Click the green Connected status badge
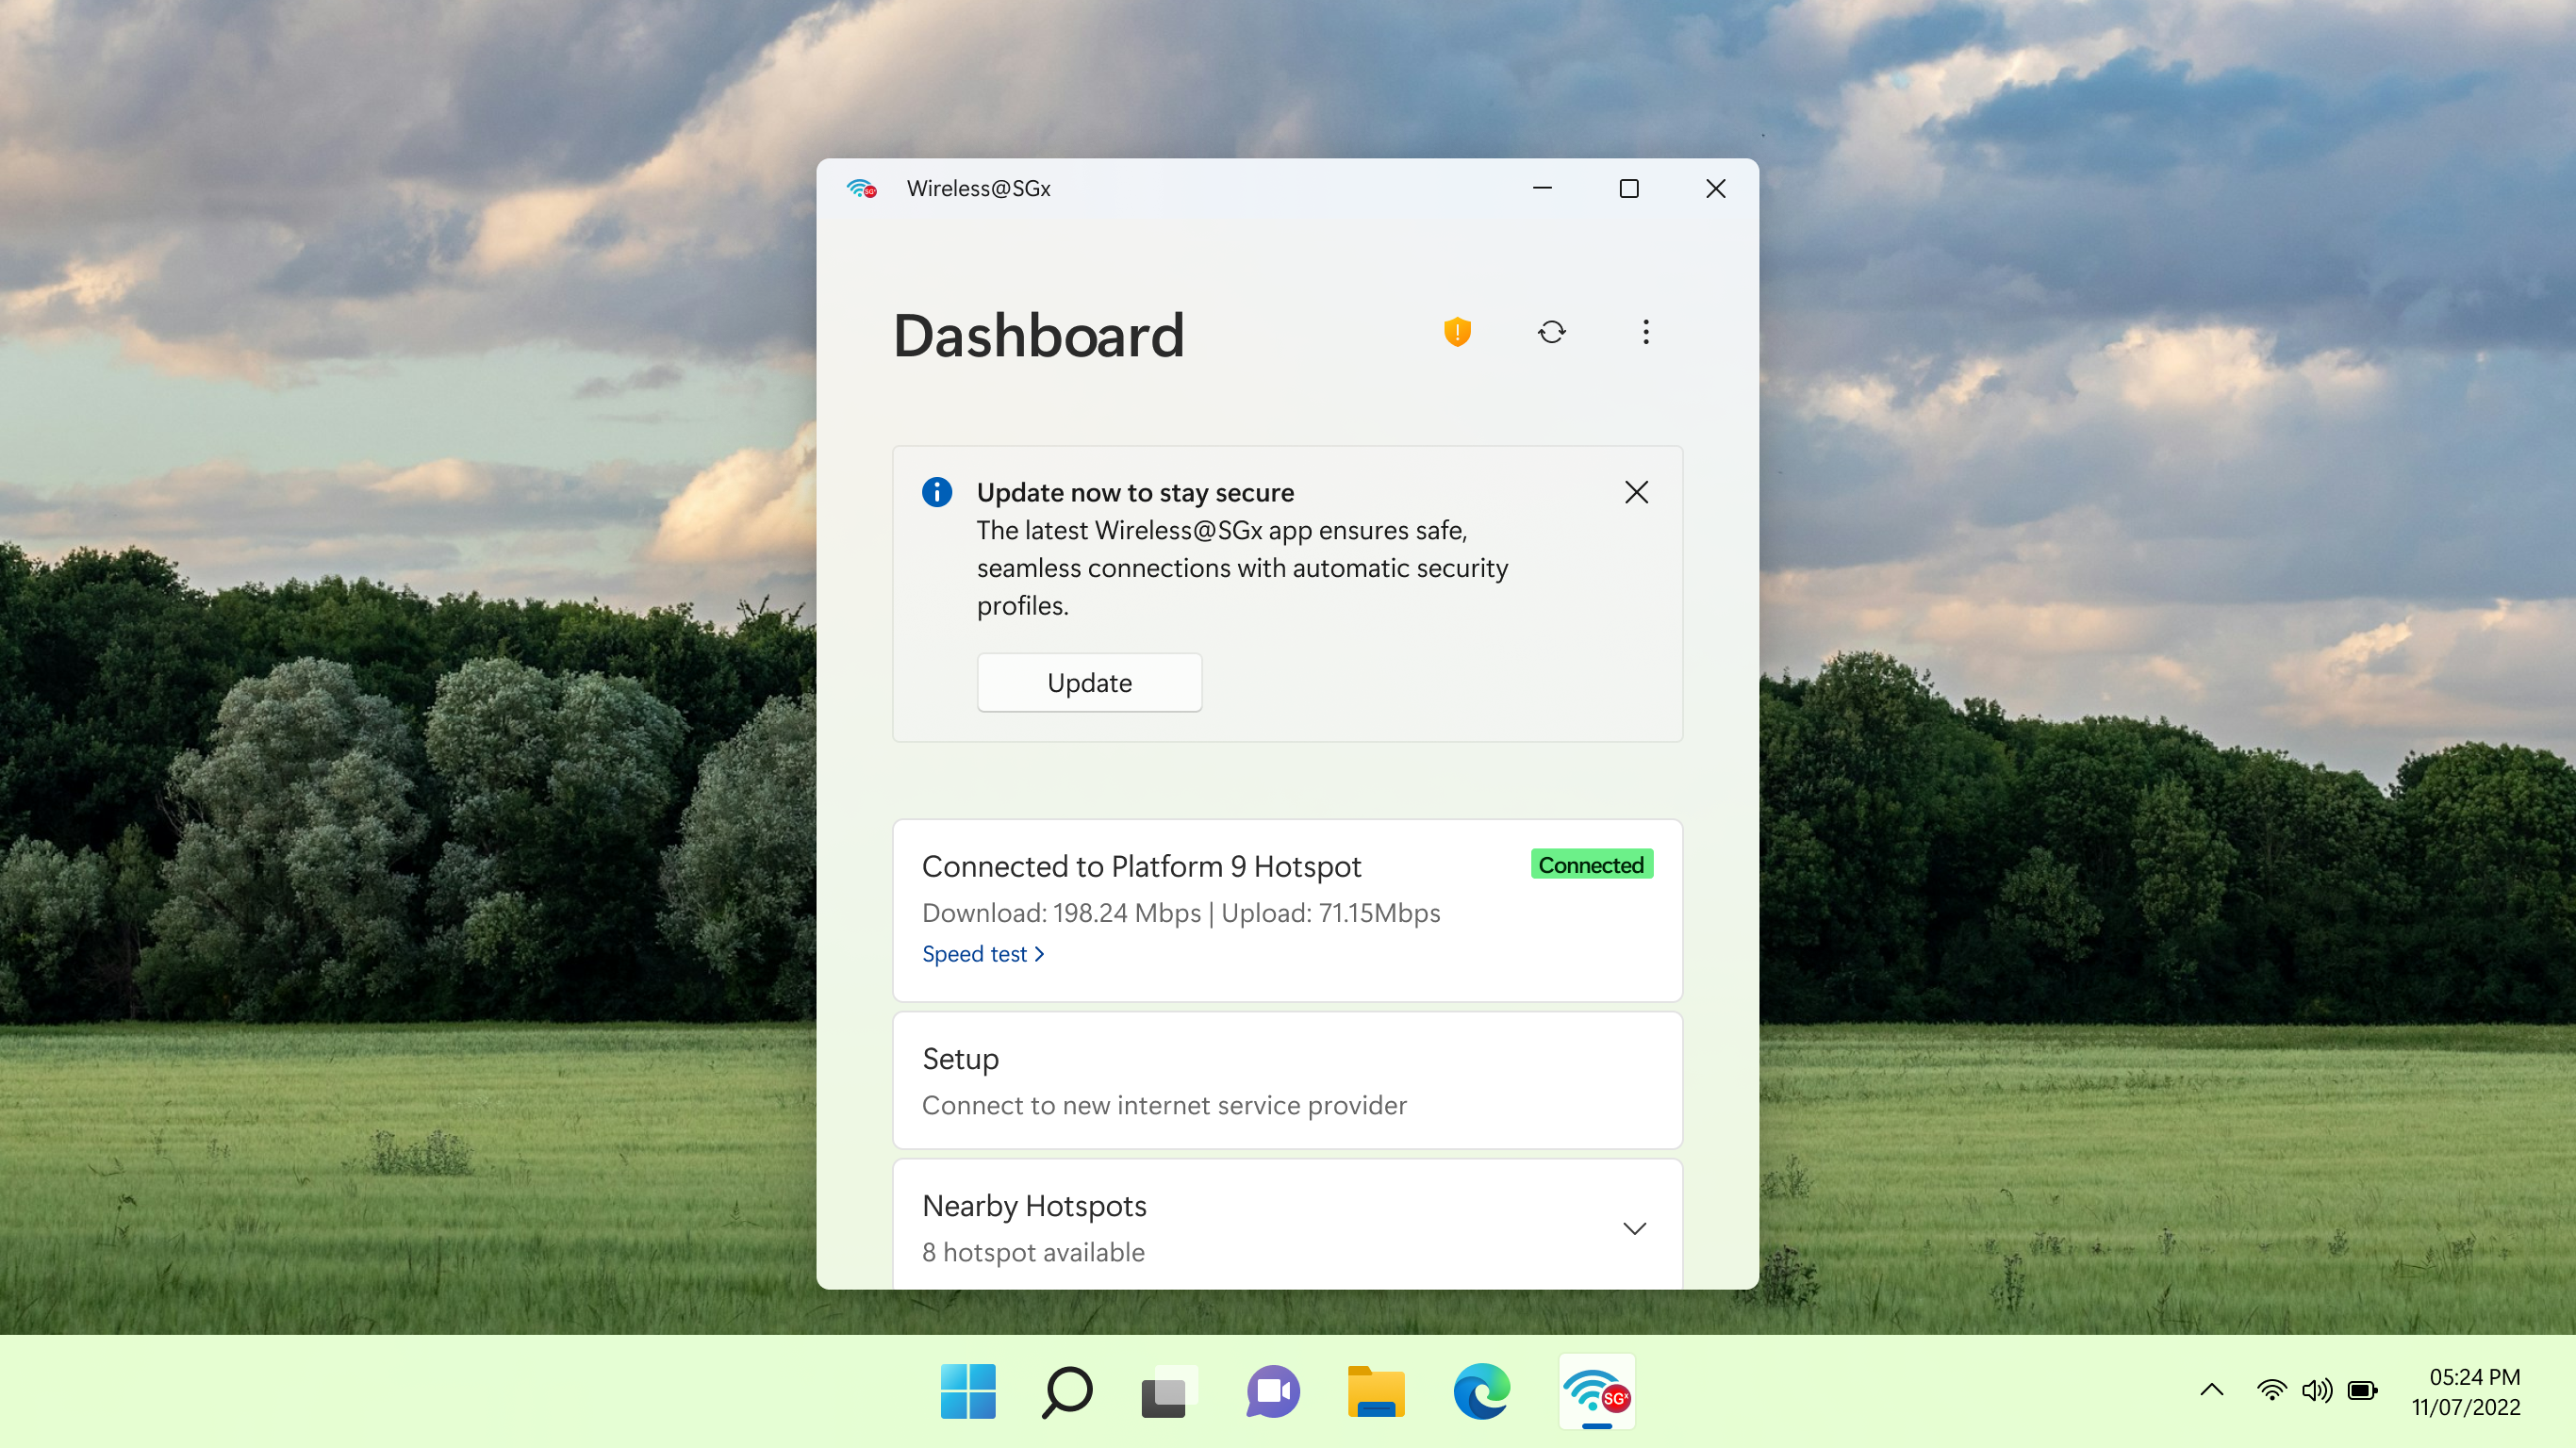Viewport: 2576px width, 1448px height. click(x=1590, y=865)
